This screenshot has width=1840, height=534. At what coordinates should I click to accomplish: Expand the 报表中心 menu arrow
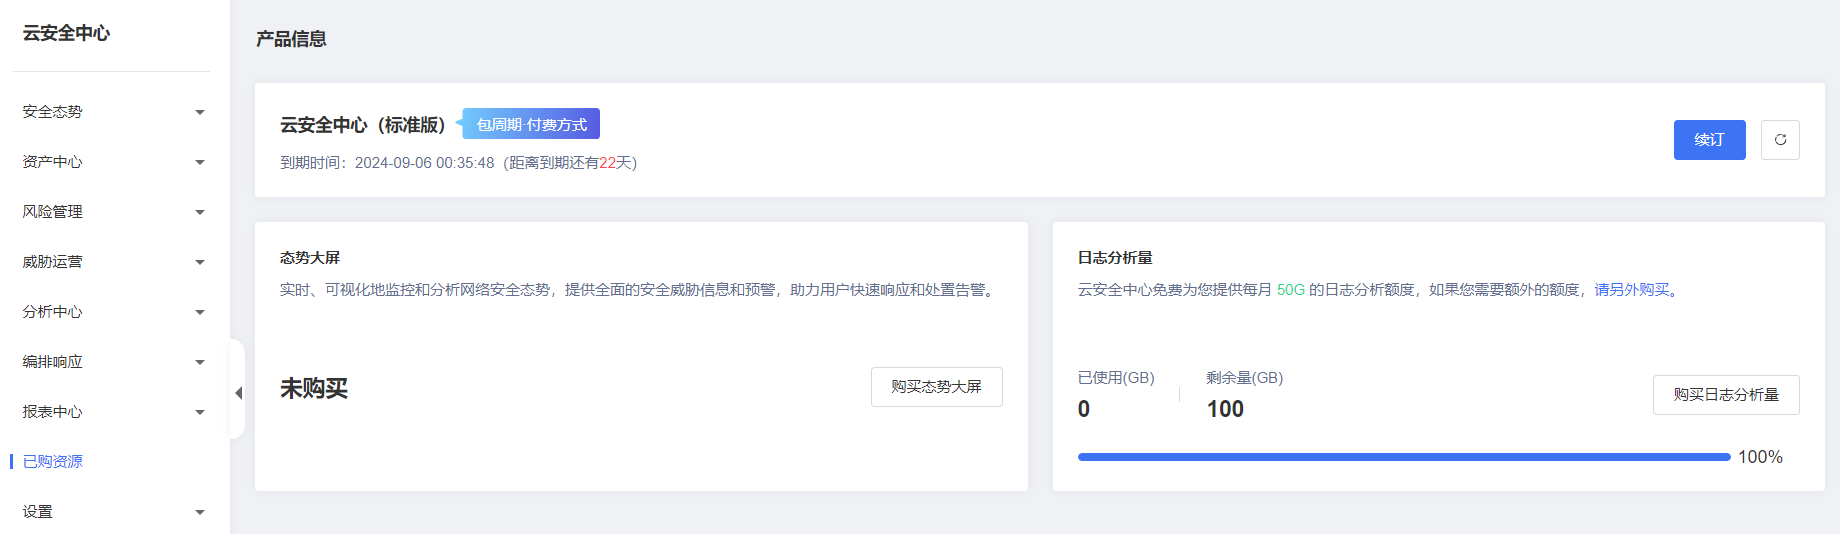pyautogui.click(x=200, y=412)
